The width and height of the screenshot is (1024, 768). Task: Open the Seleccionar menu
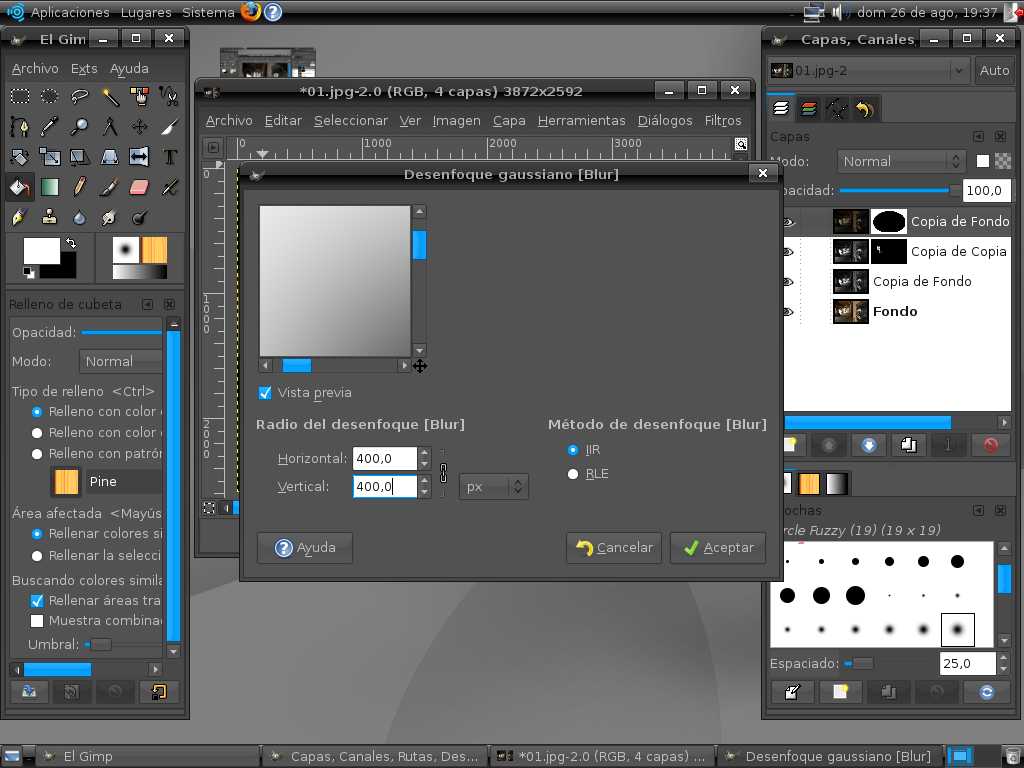(x=351, y=121)
